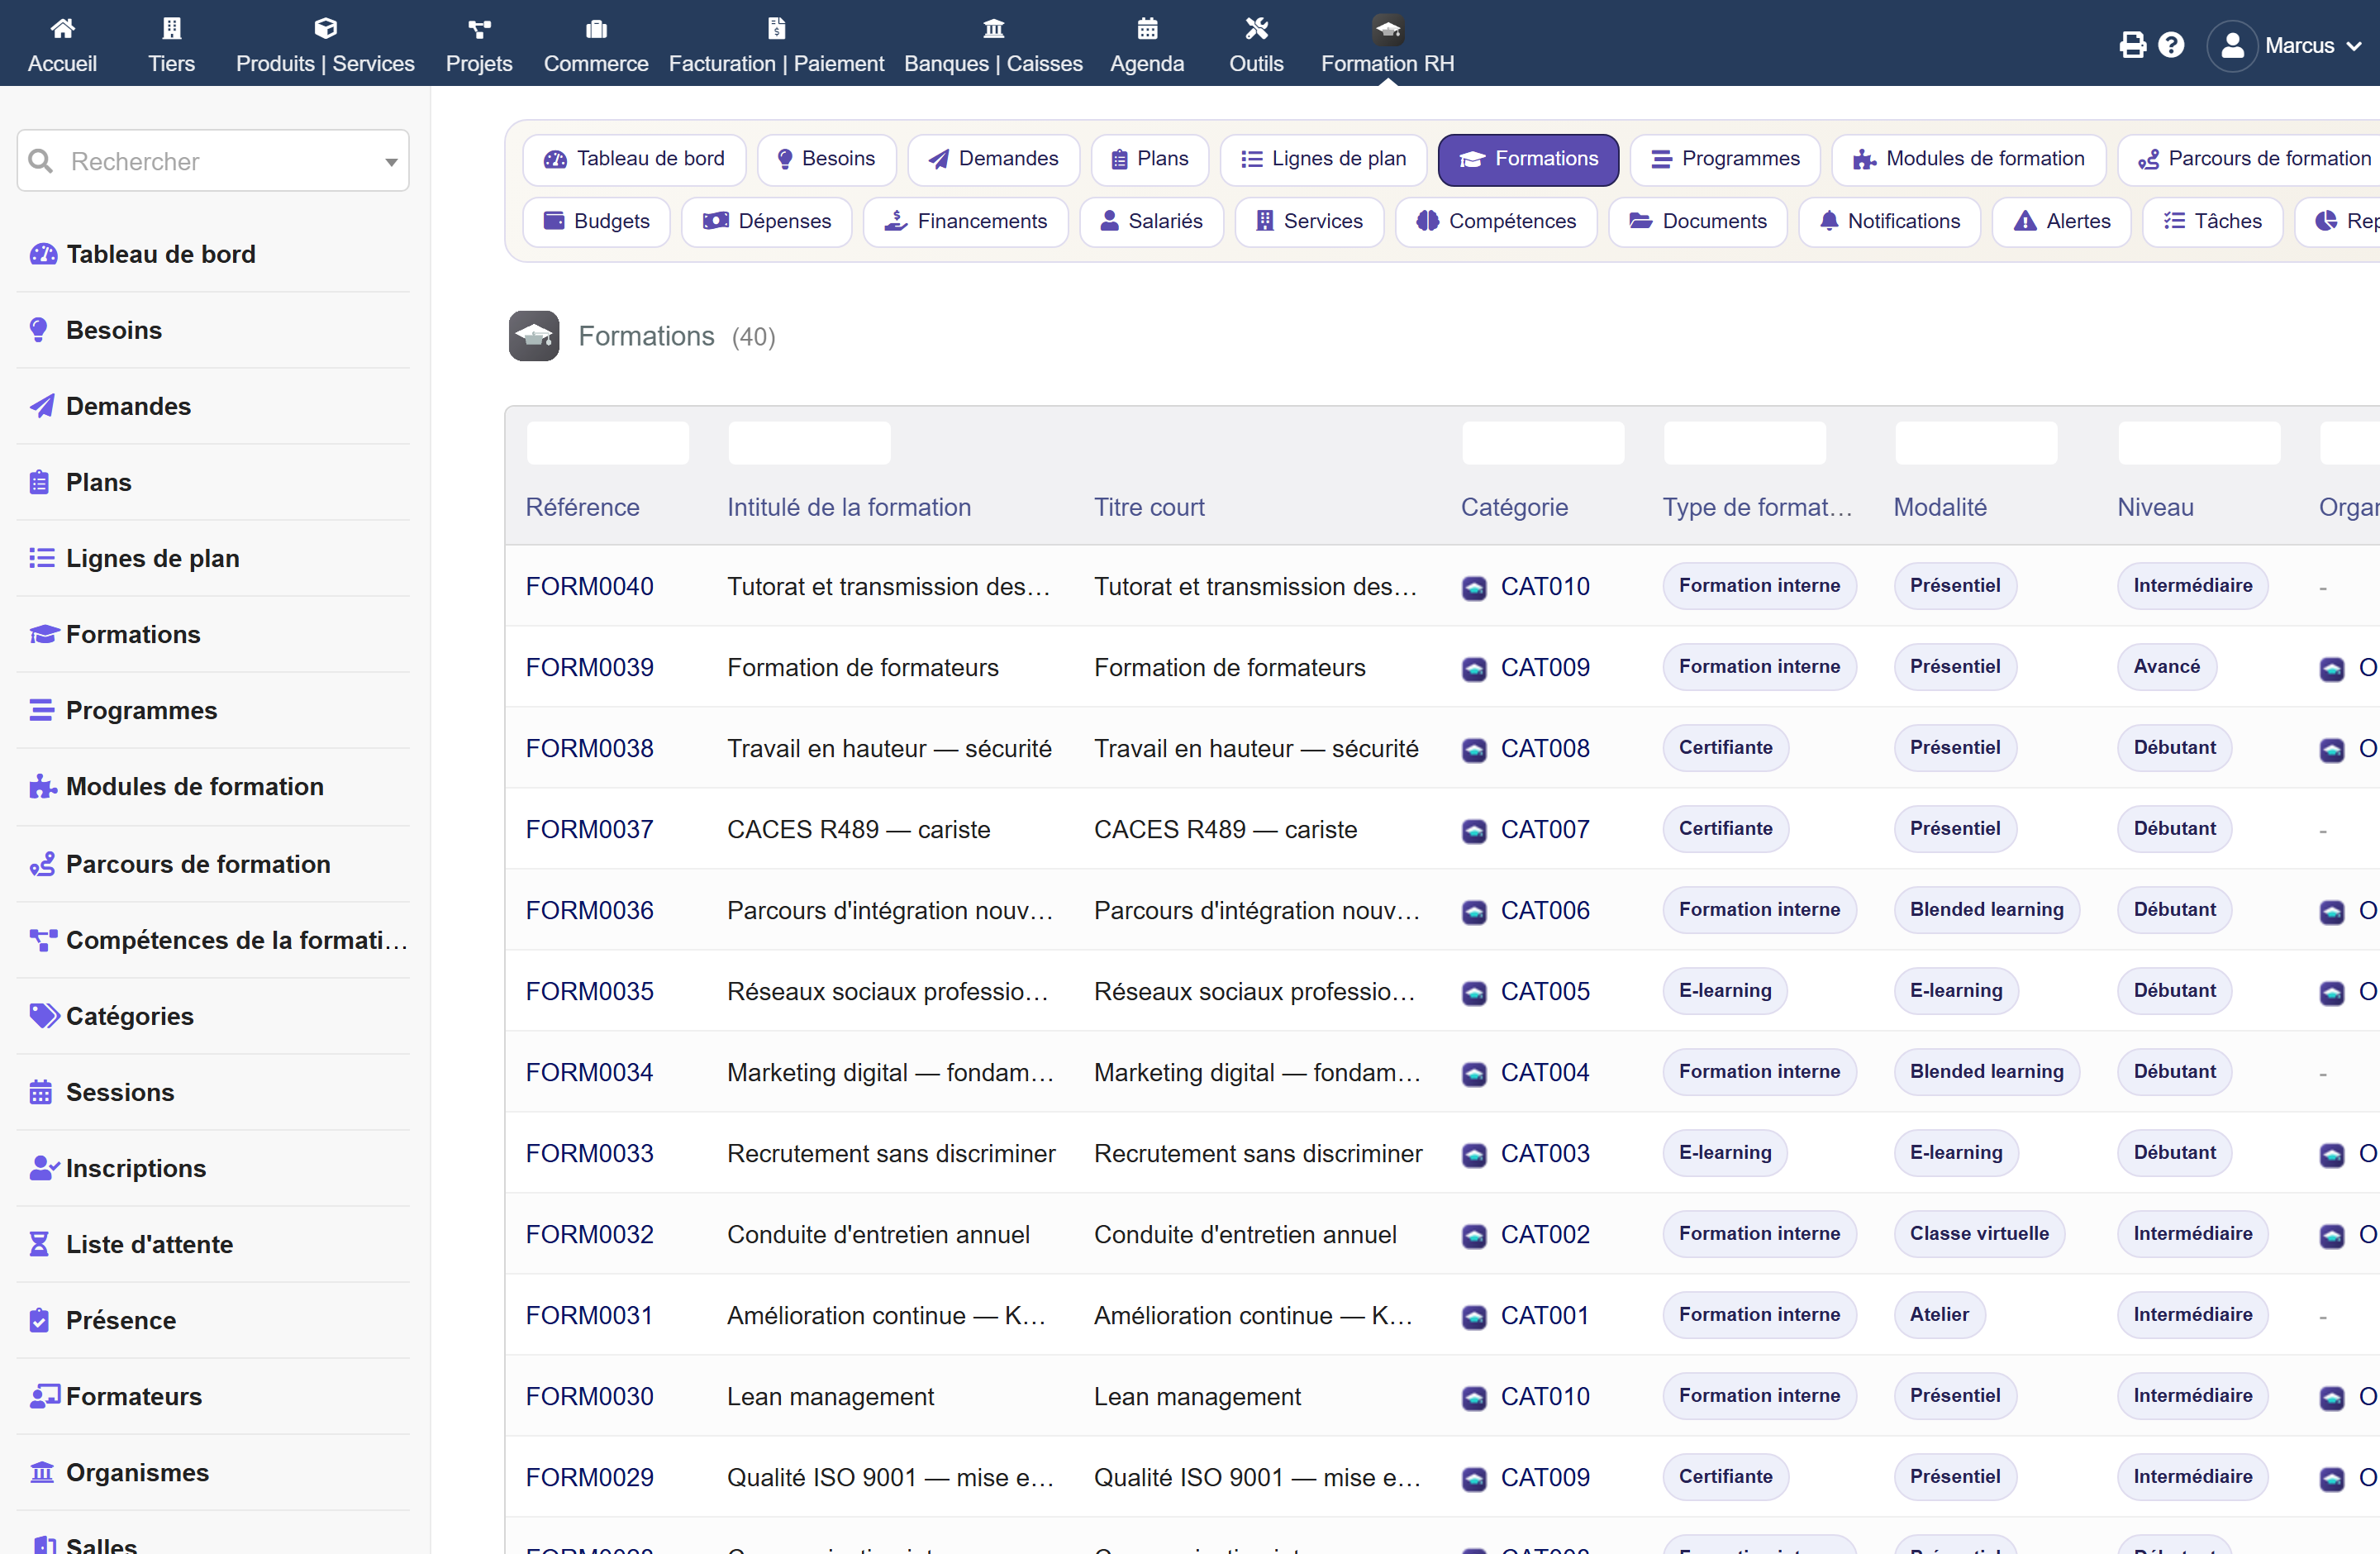Image resolution: width=2380 pixels, height=1554 pixels.
Task: Open Banques | Caisses bank icon
Action: click(x=993, y=28)
